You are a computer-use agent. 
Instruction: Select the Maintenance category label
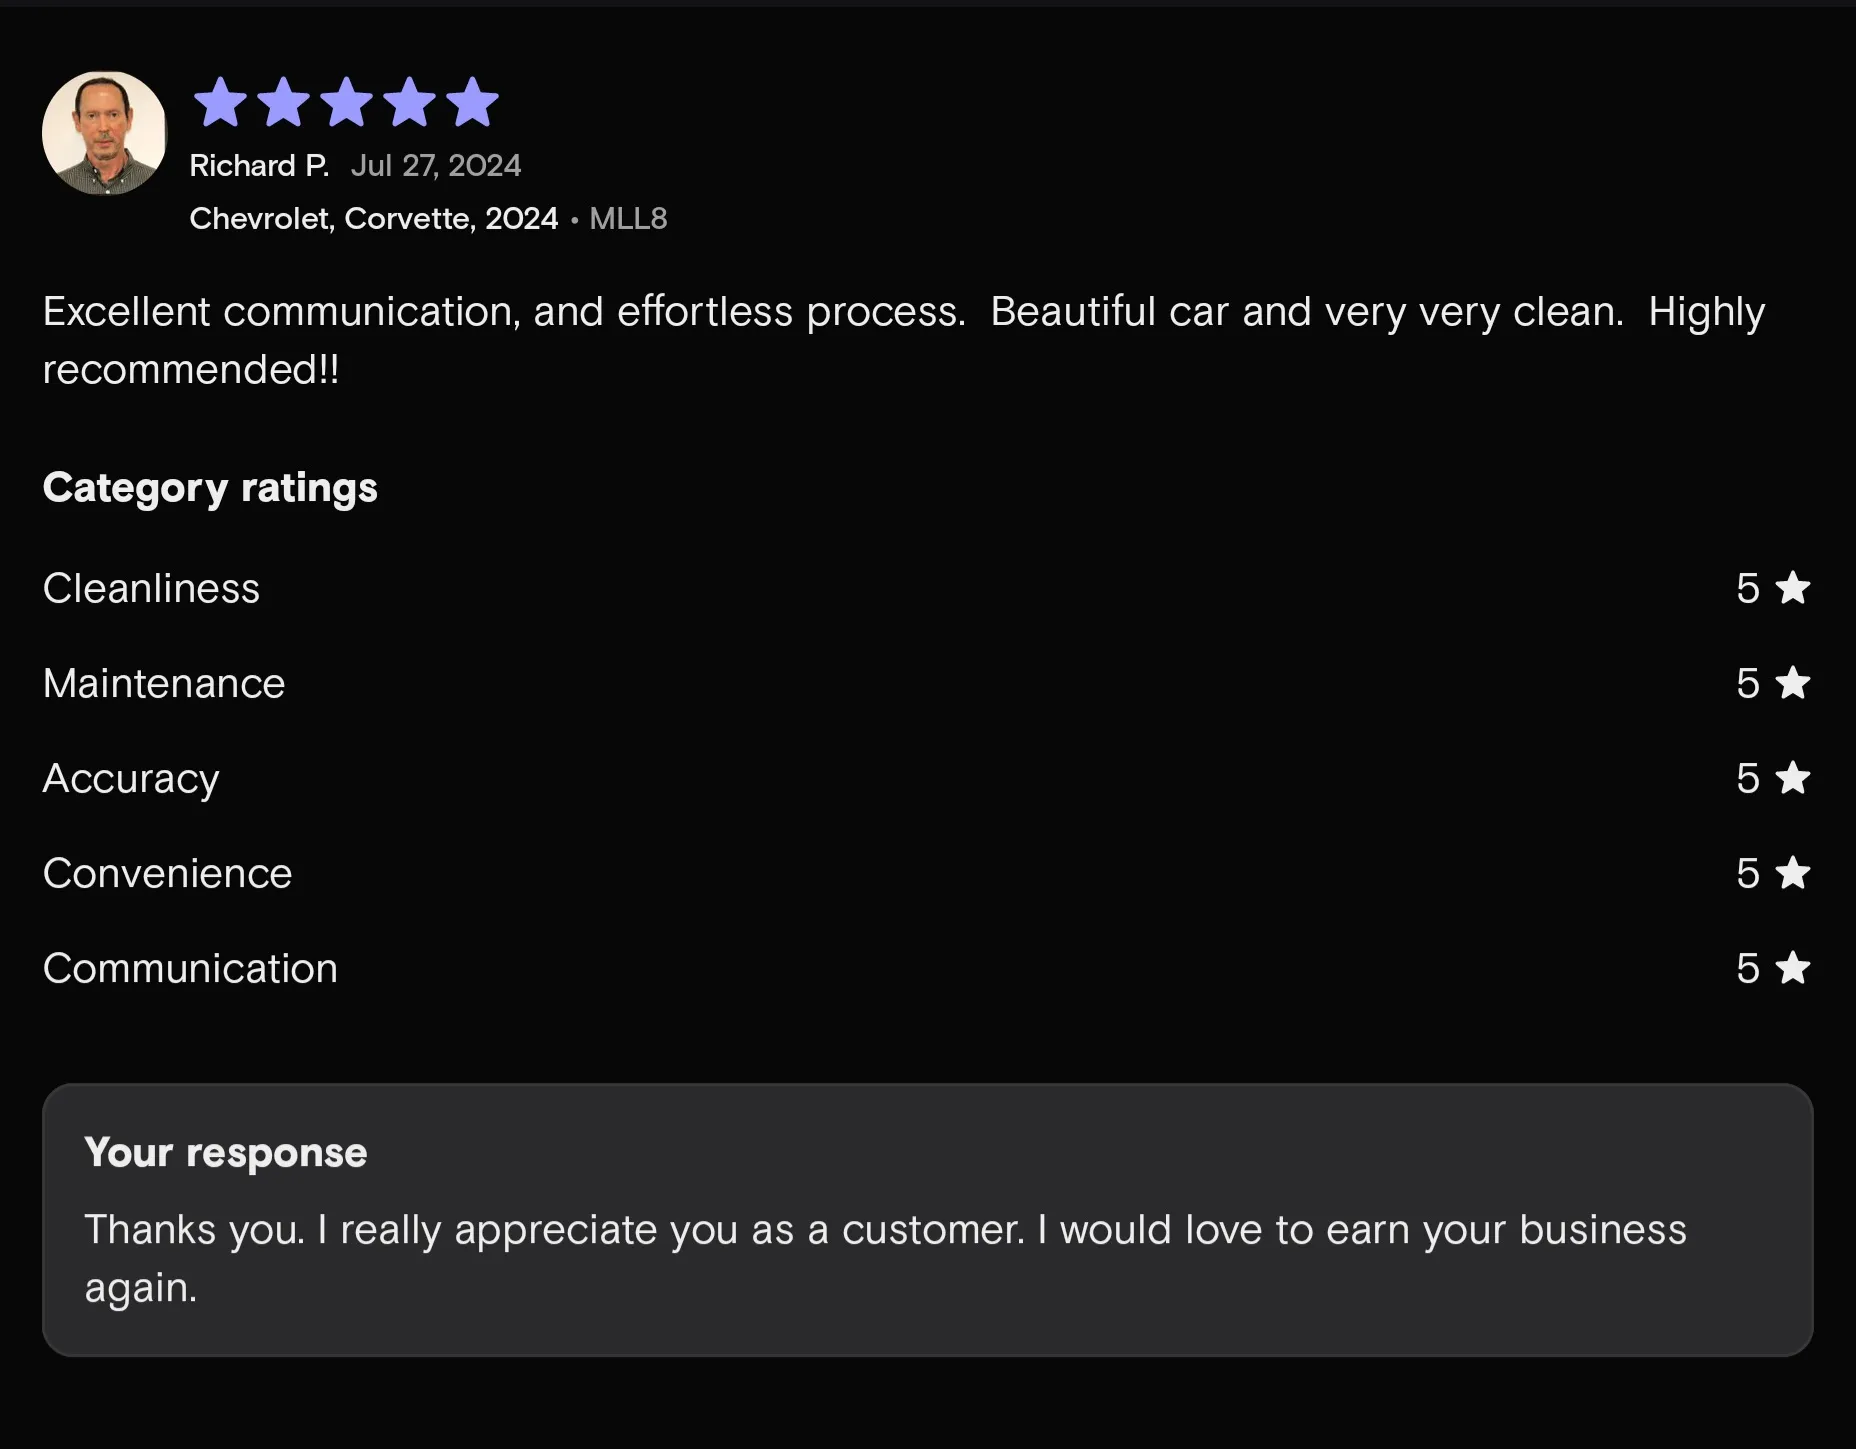click(x=164, y=684)
